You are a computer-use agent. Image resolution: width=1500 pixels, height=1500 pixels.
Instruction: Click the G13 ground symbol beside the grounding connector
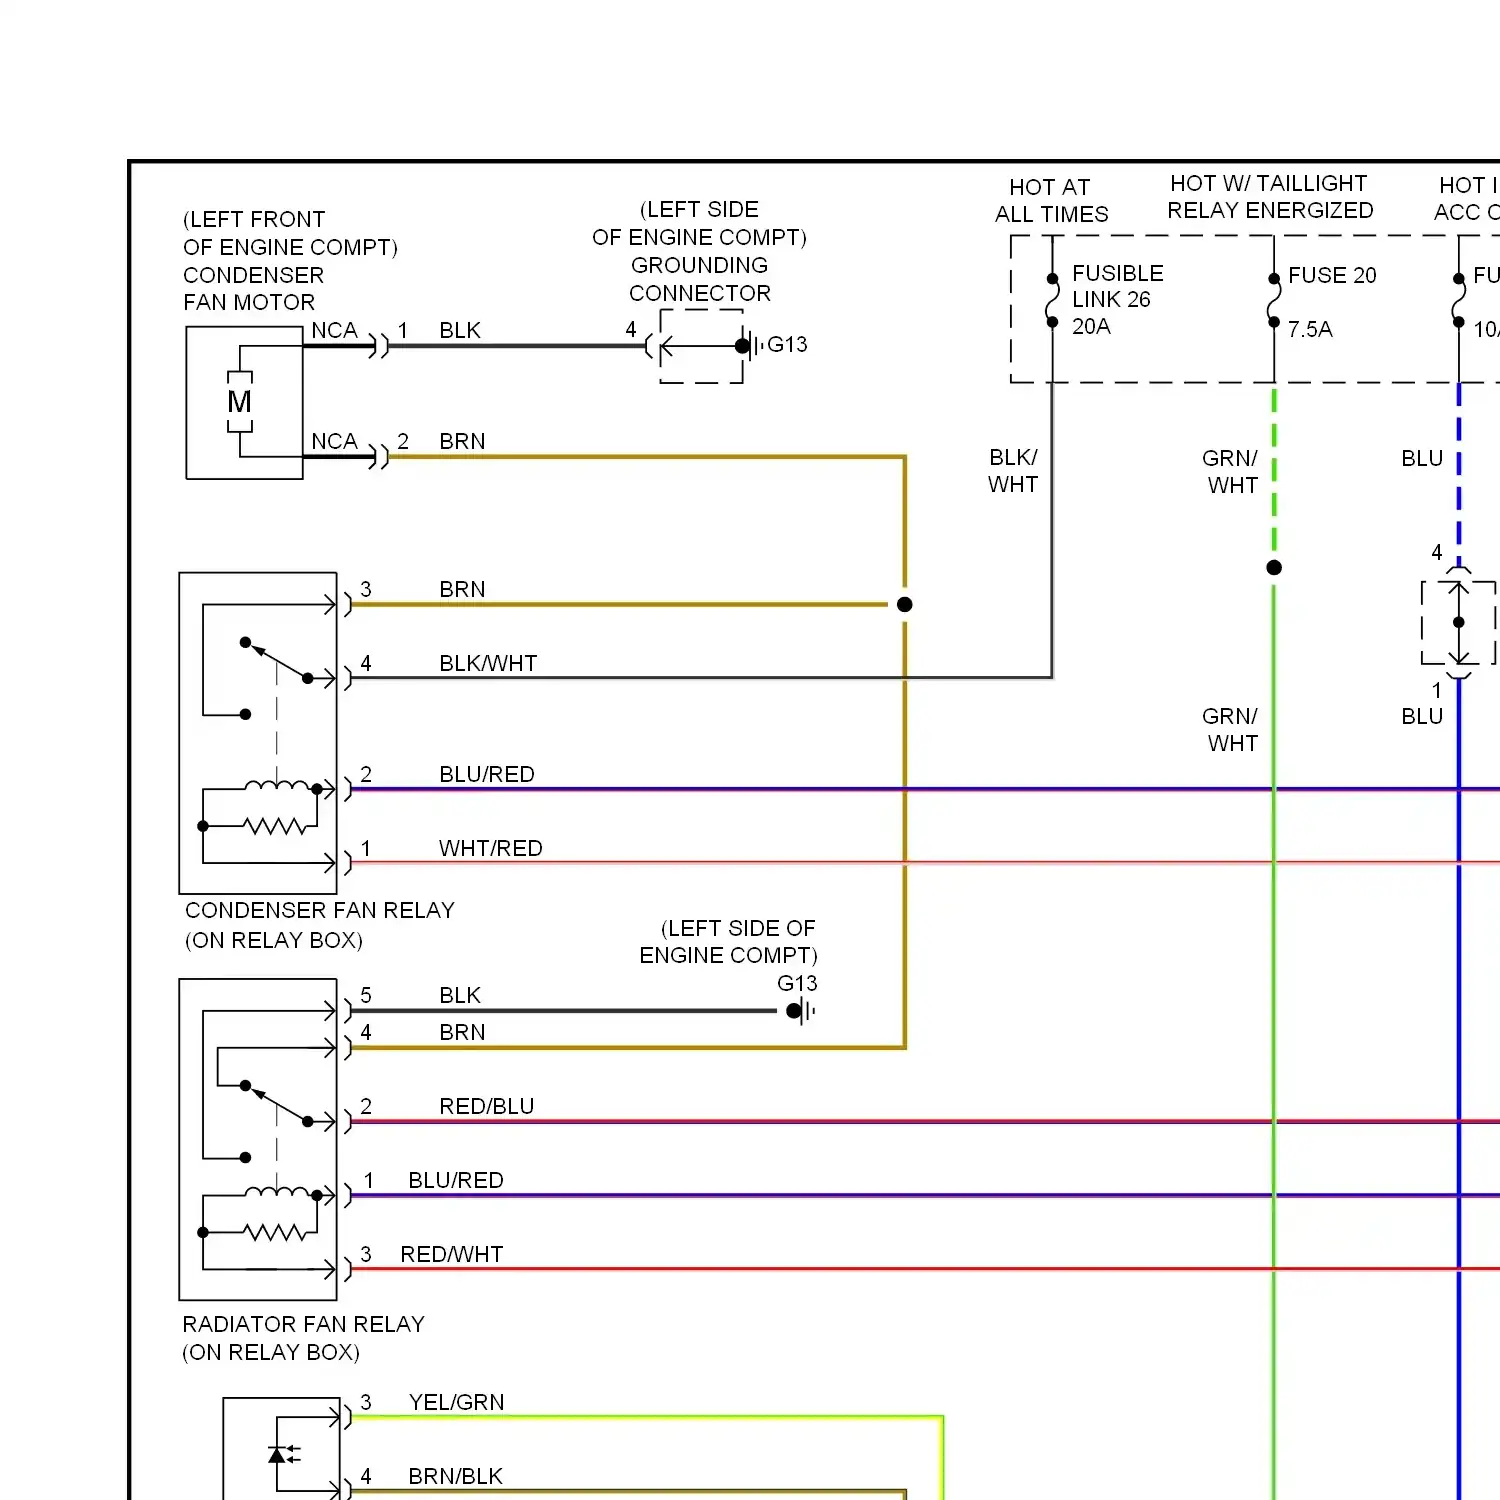click(750, 346)
